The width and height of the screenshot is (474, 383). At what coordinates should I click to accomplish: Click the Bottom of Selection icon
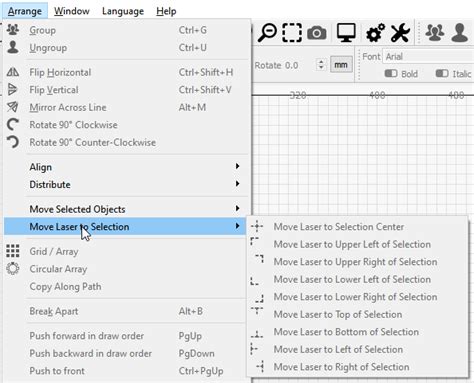(x=257, y=334)
